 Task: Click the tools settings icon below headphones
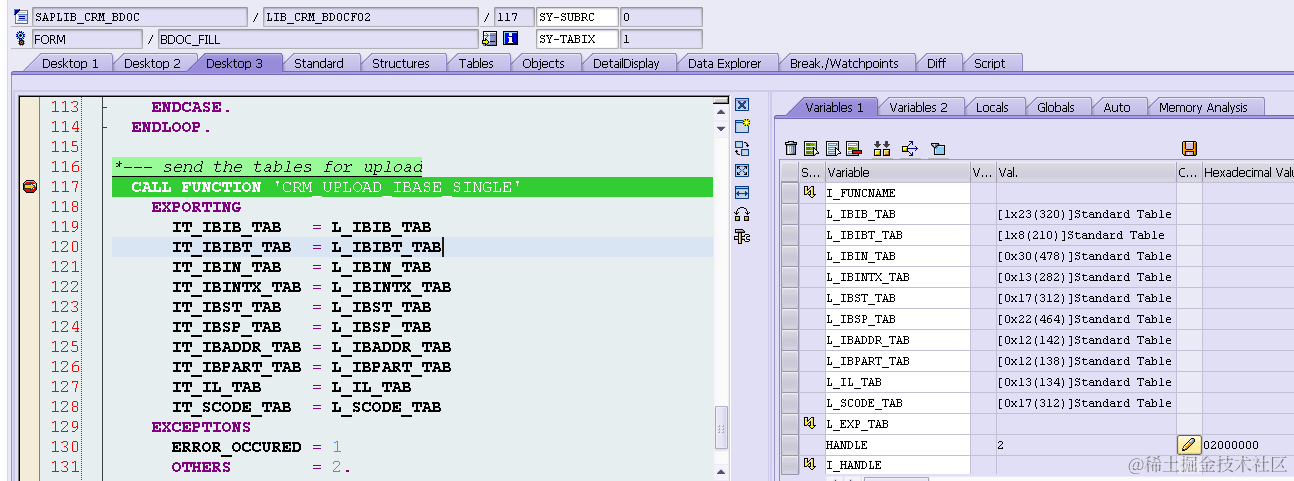742,236
